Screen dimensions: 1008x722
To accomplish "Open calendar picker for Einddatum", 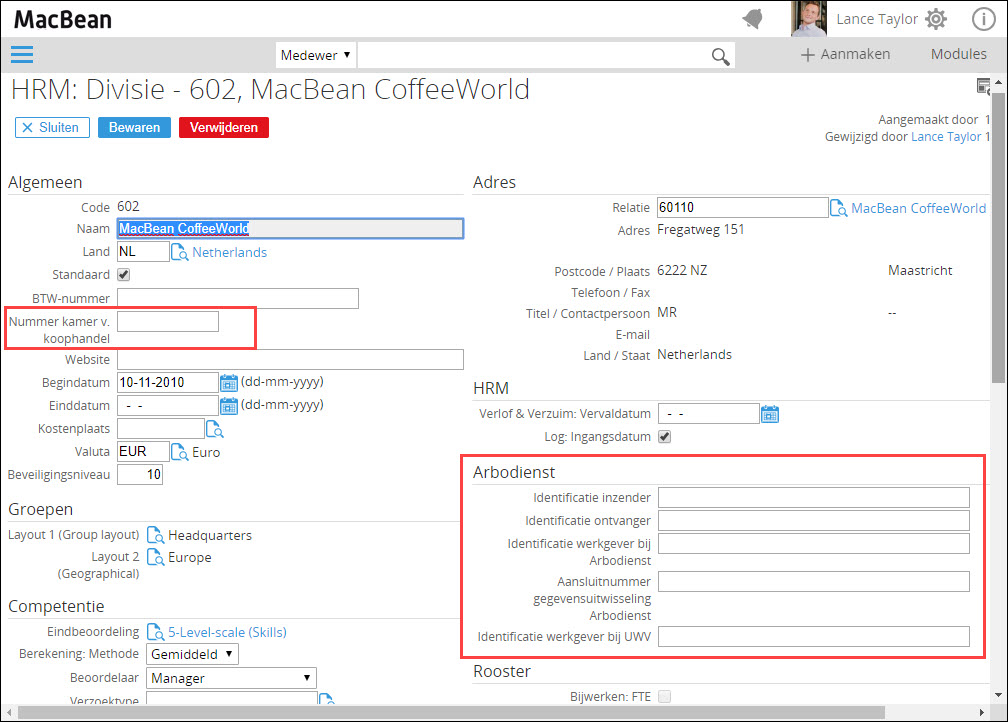I will (229, 406).
